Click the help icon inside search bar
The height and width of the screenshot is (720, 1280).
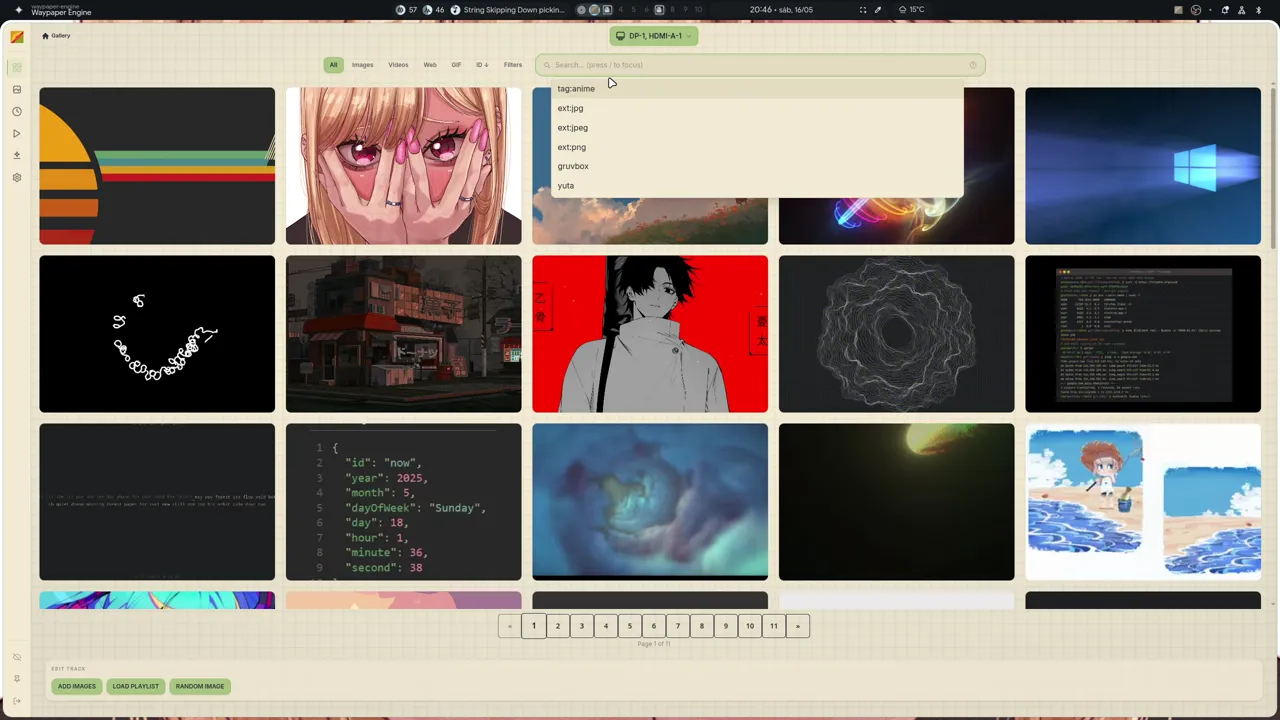point(973,65)
